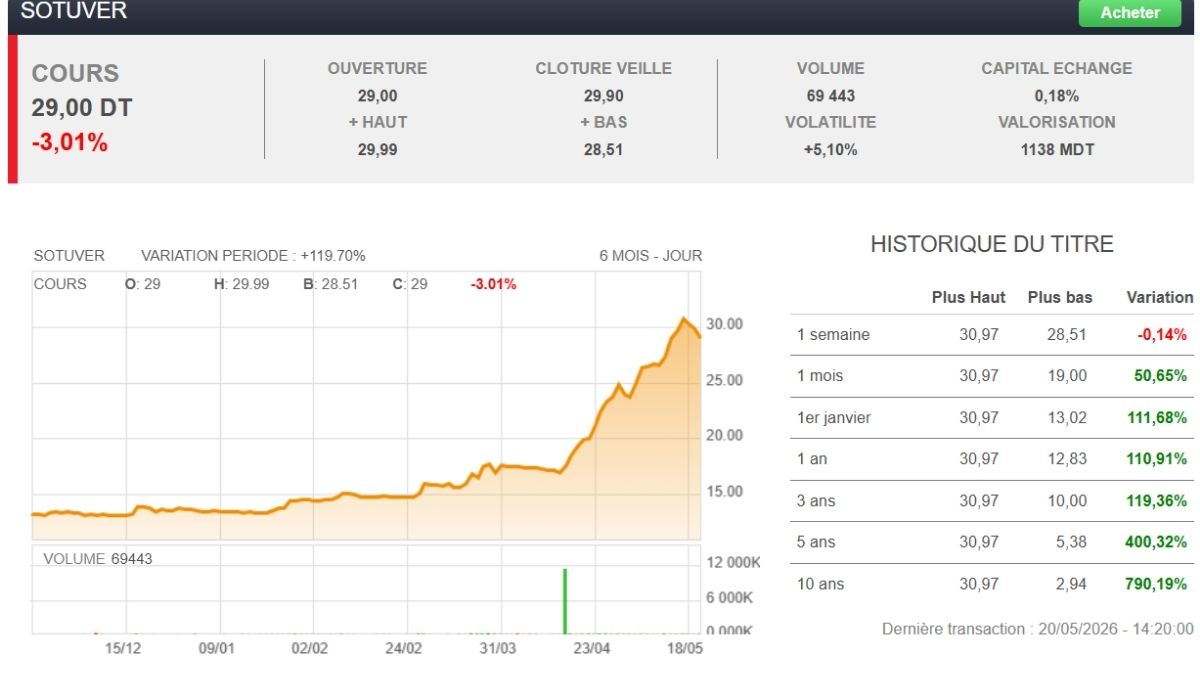
Task: Click the 13,02 plus bas for 1er janvier
Action: (1067, 418)
